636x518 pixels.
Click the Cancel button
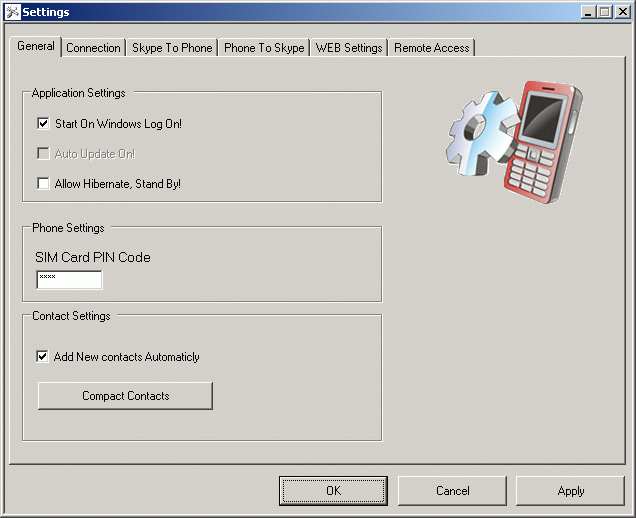(452, 491)
